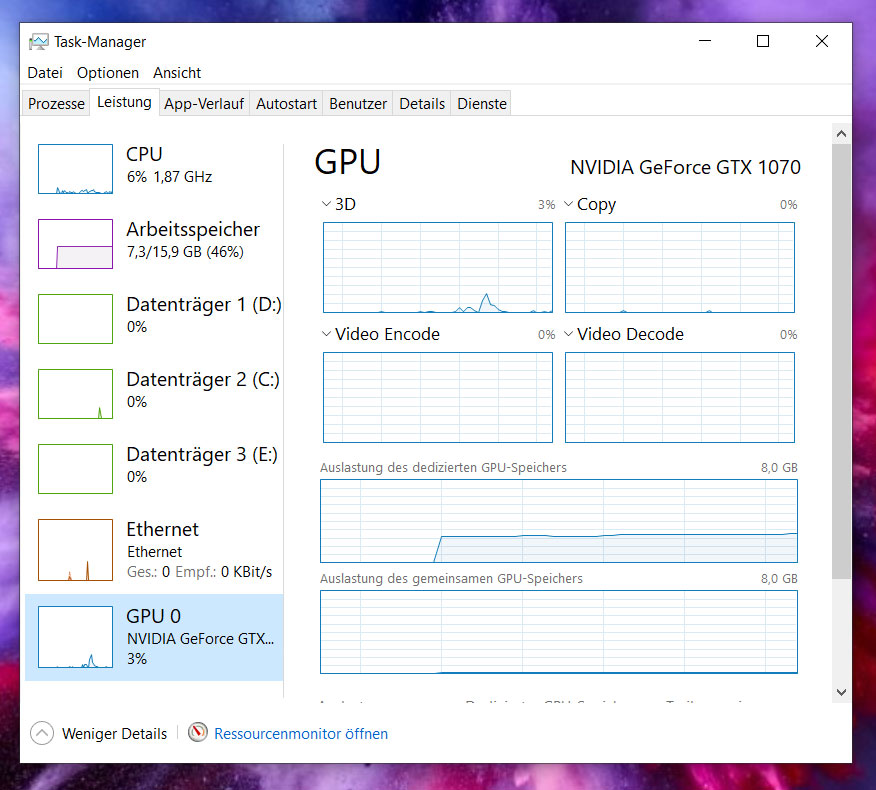The height and width of the screenshot is (790, 876).
Task: Click the Datenträger 1 (D:) graph thumbnail
Action: pos(75,318)
